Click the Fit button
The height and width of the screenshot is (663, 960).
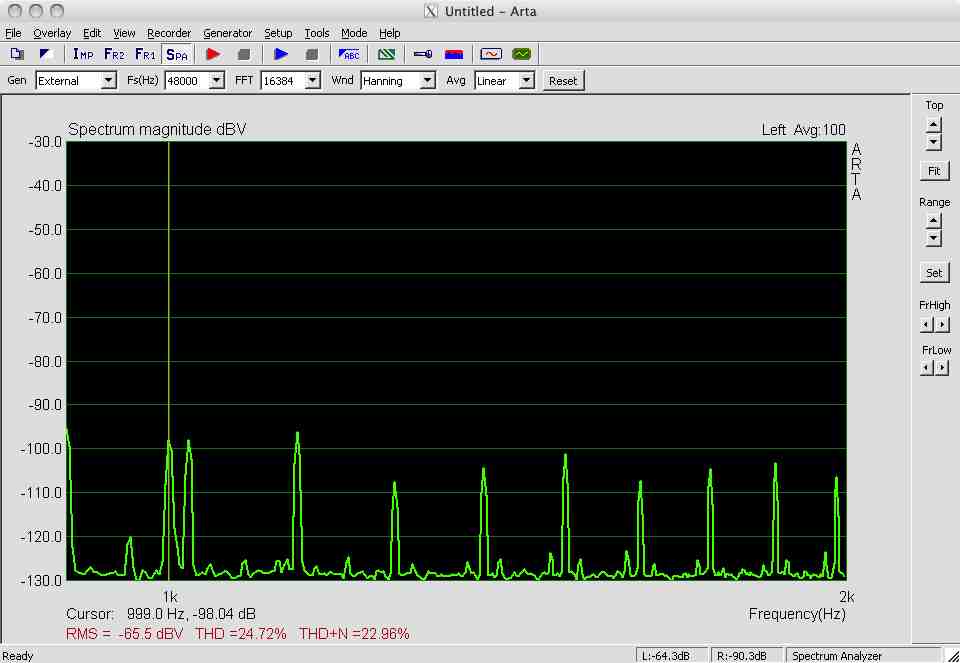934,171
